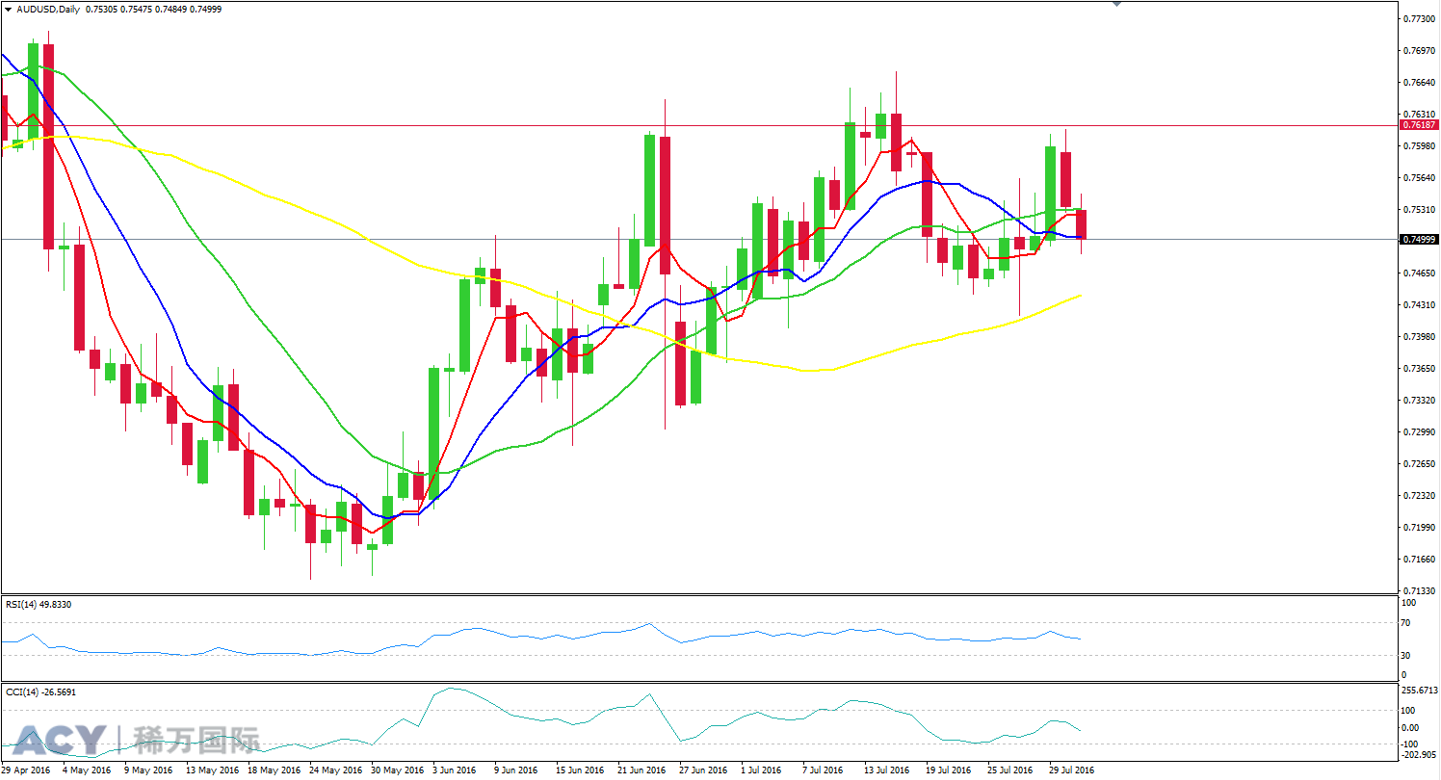Click the 21 Jun 2016 date label

click(644, 772)
